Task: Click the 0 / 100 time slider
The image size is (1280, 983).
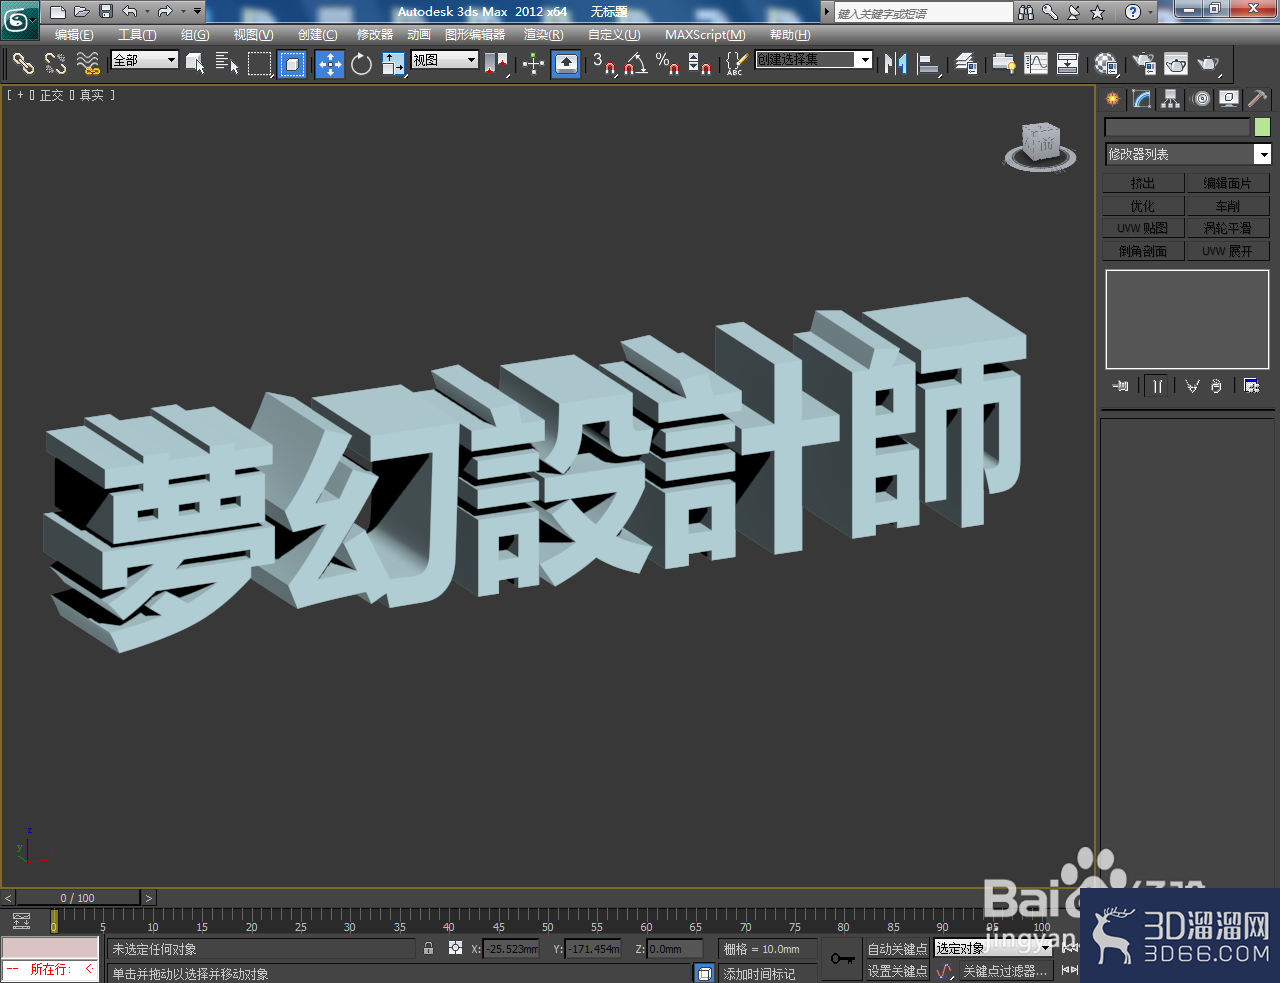Action: coord(78,898)
